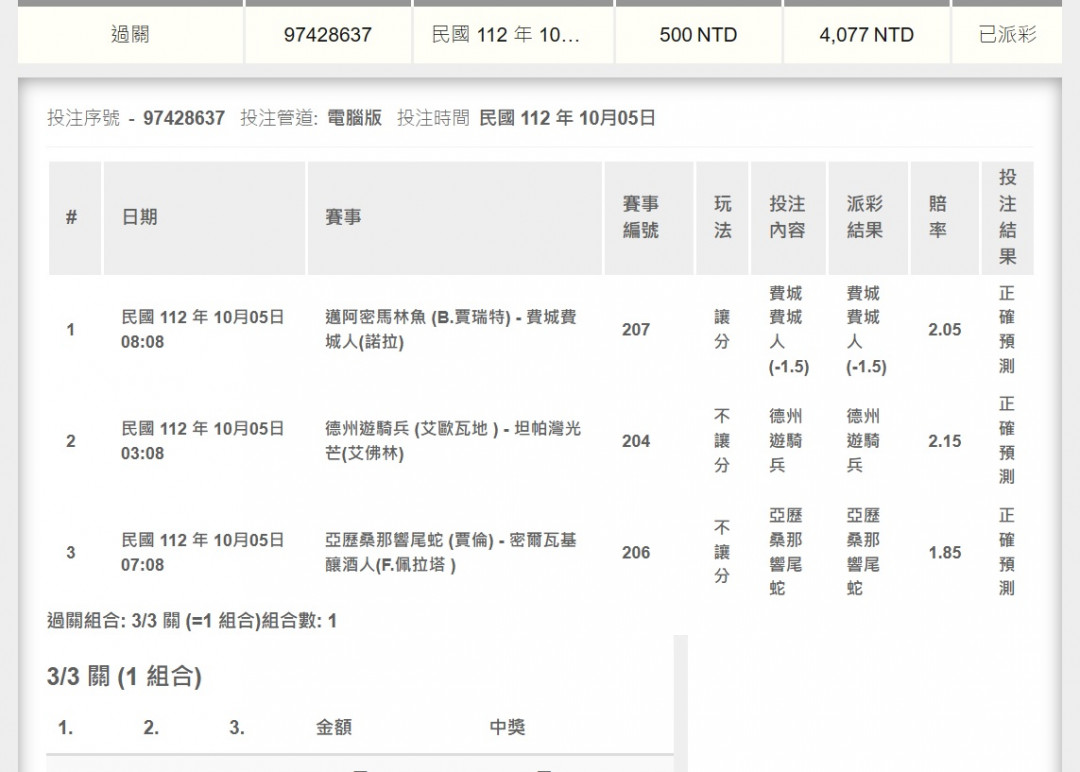Click row number 1 in bets table

coord(70,330)
